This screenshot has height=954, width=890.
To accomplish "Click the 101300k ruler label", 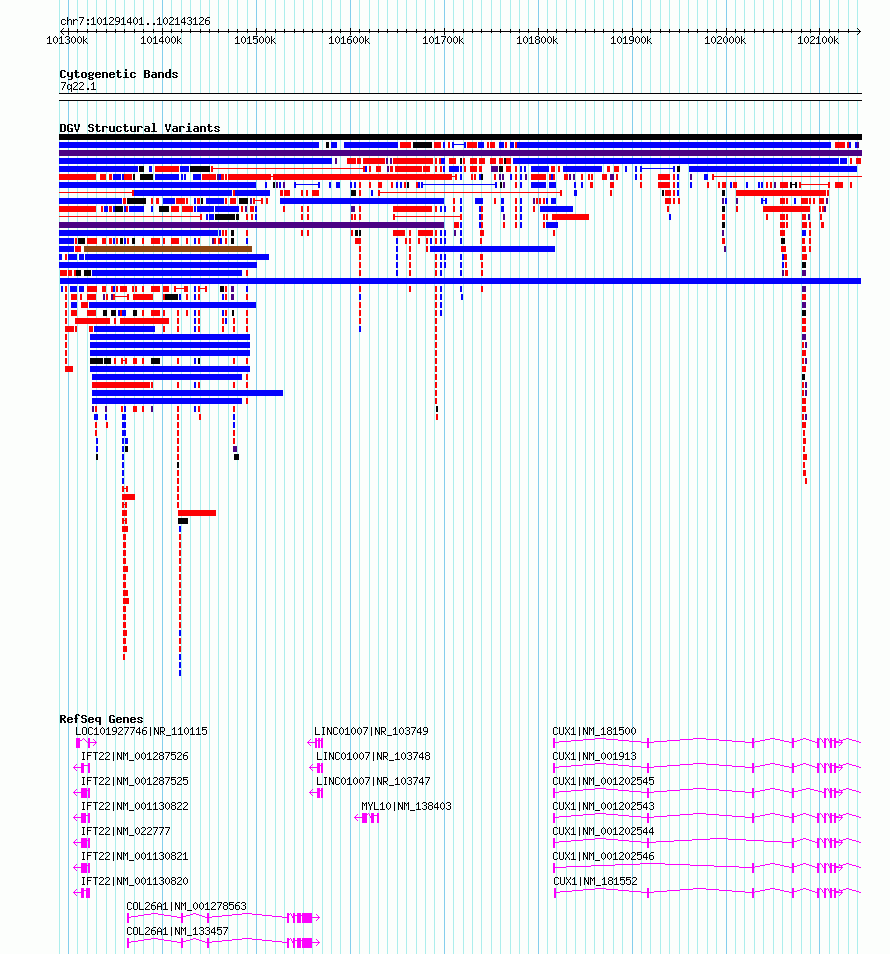I will 67,40.
